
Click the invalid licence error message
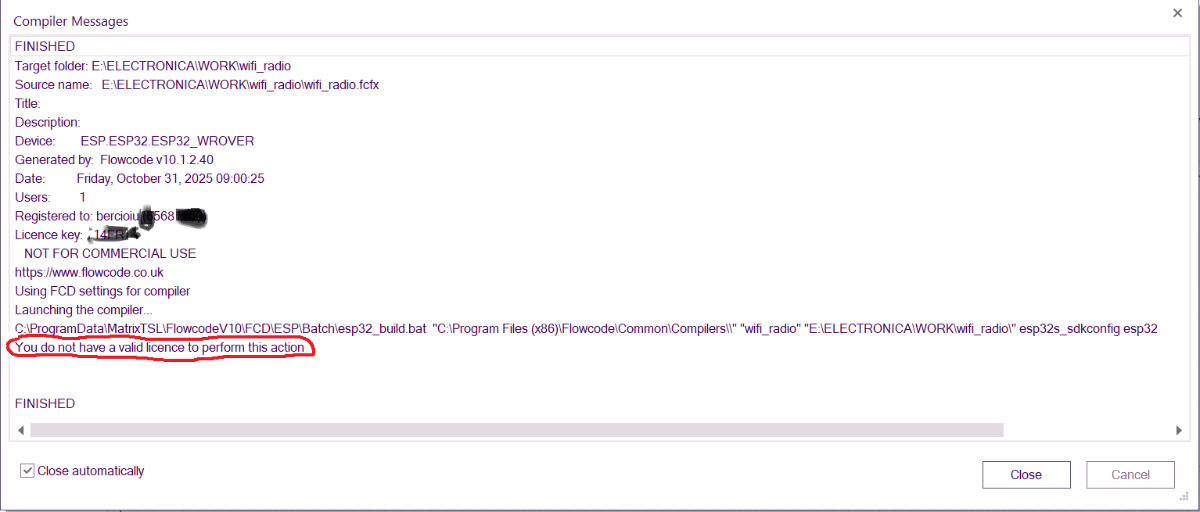pos(160,347)
